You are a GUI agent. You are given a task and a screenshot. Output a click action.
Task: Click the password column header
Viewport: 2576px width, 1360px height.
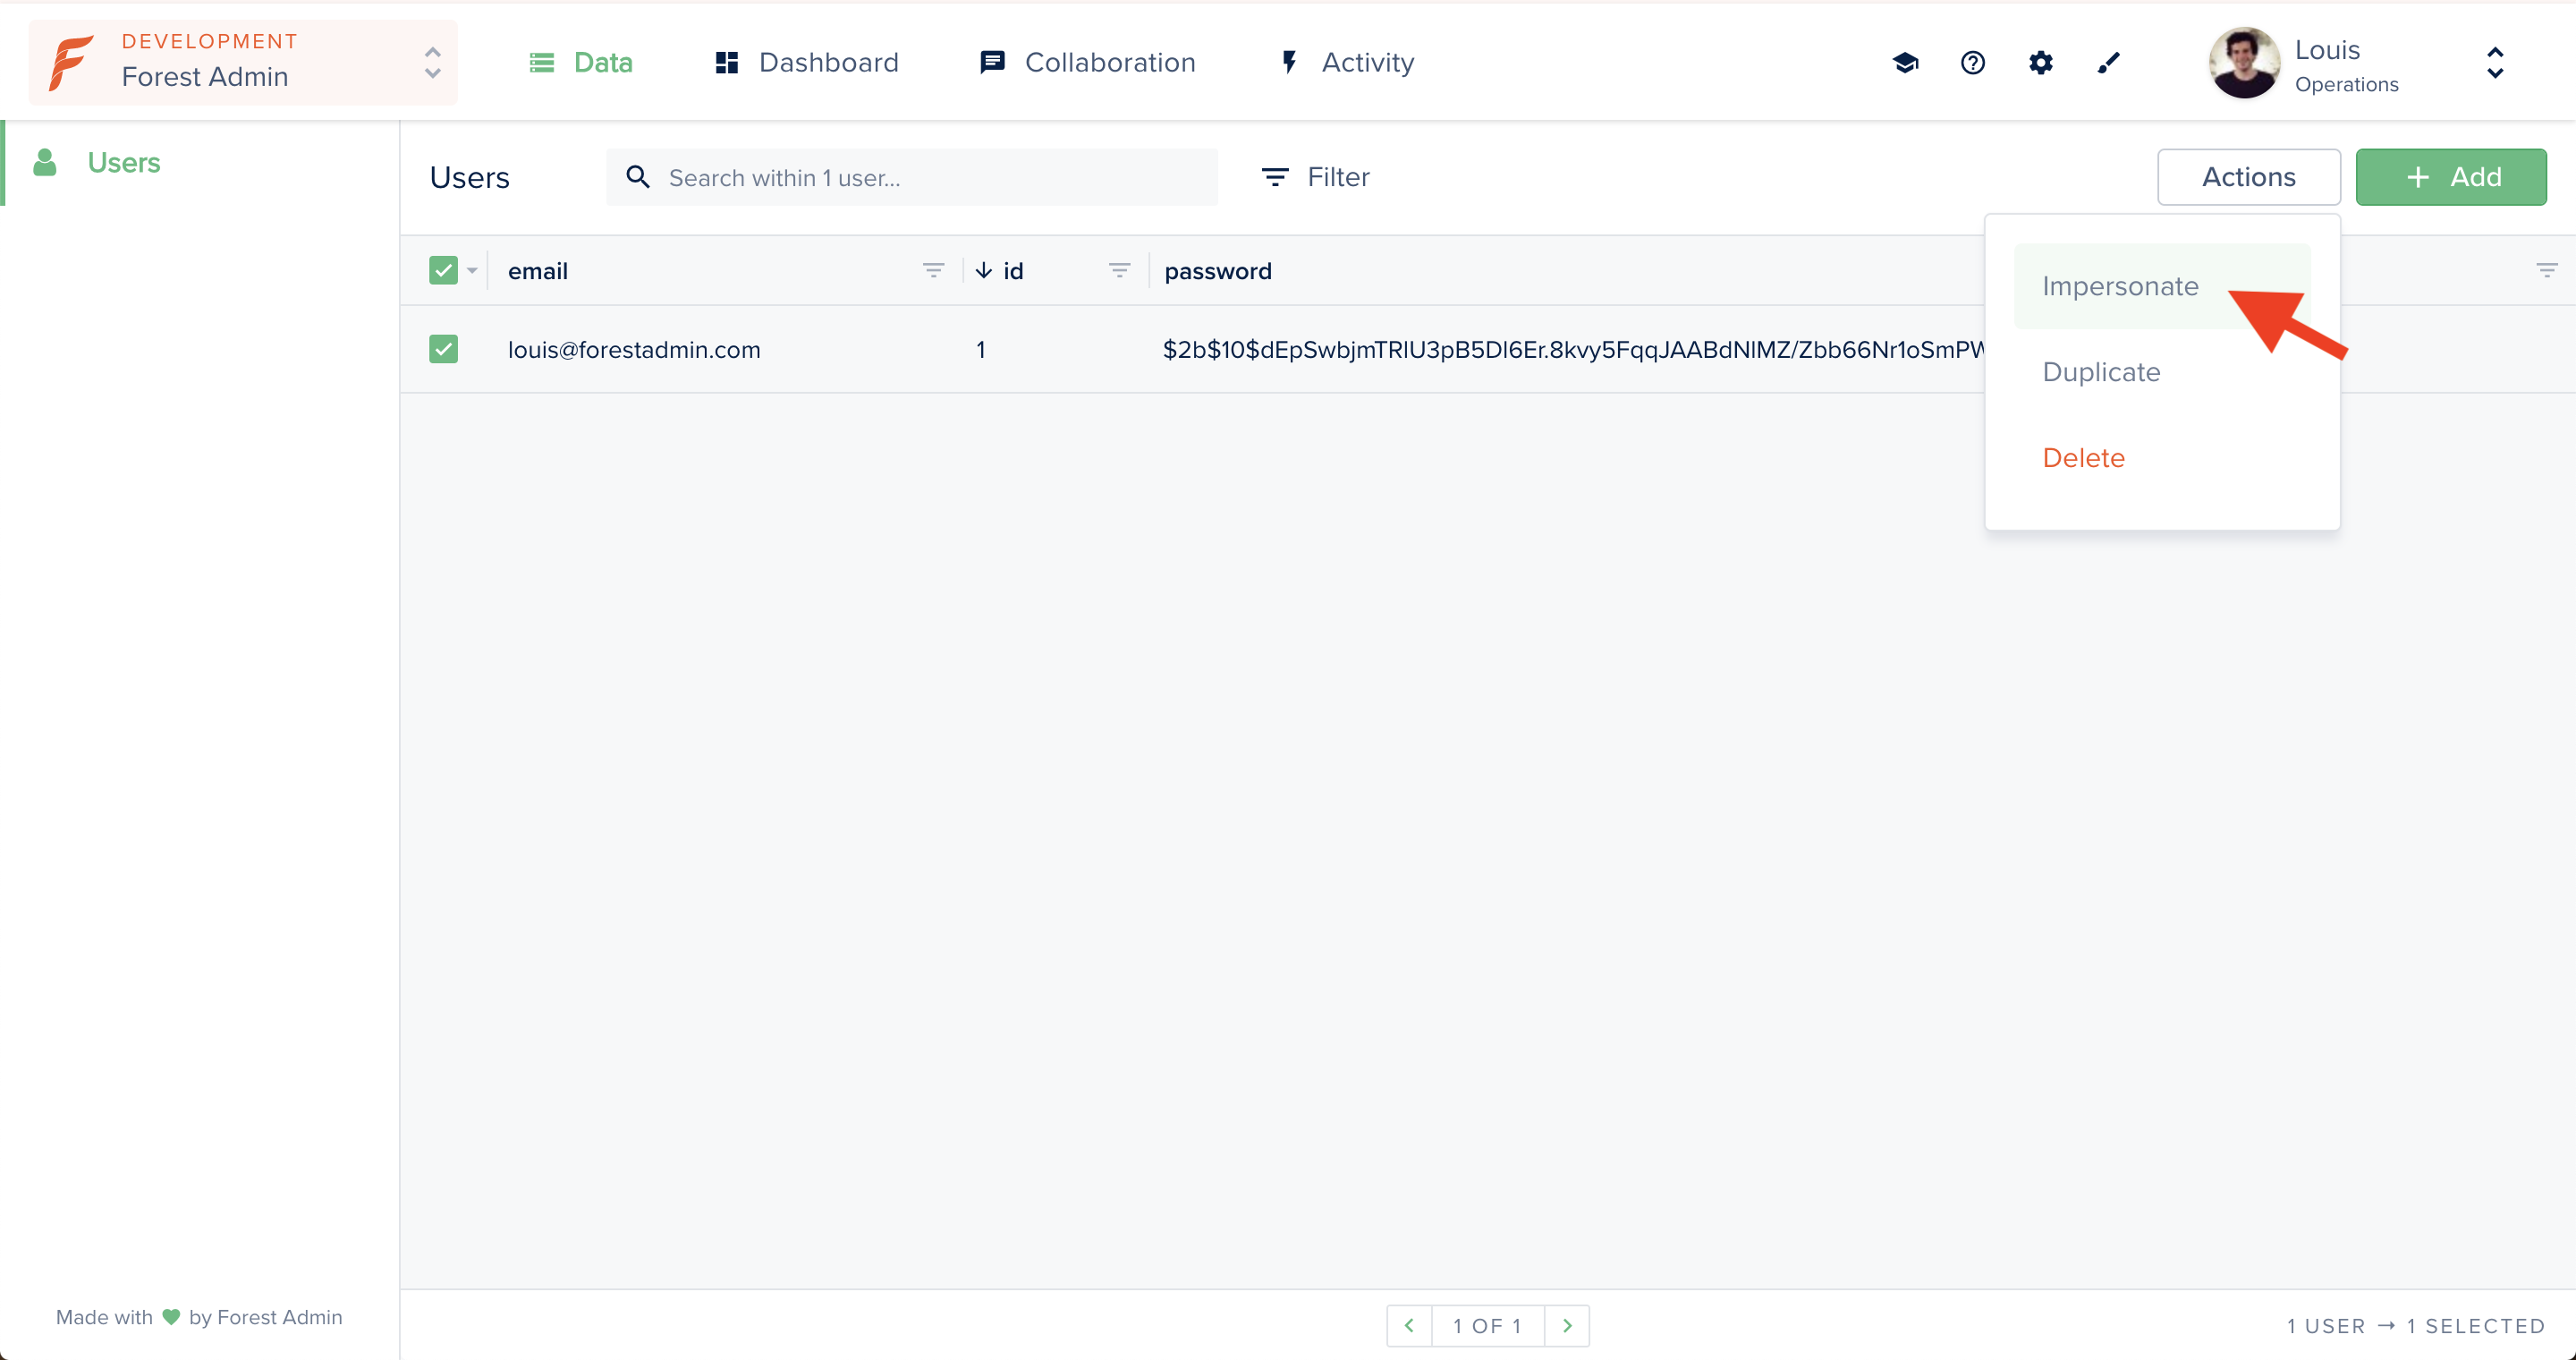[1218, 271]
